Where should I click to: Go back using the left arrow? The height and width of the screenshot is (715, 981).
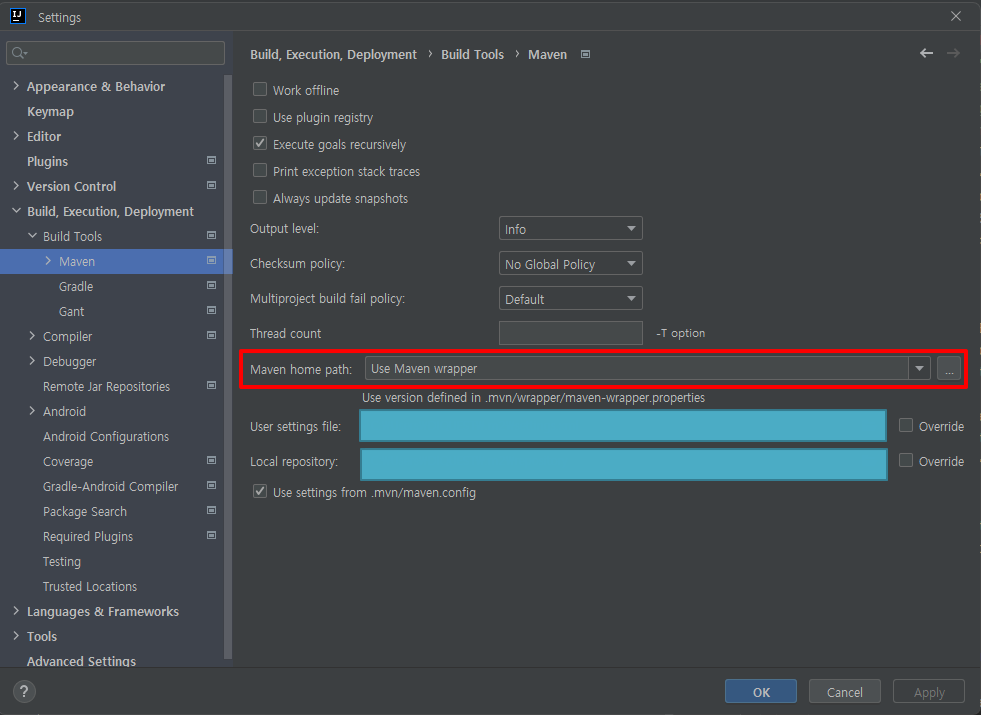pyautogui.click(x=927, y=54)
